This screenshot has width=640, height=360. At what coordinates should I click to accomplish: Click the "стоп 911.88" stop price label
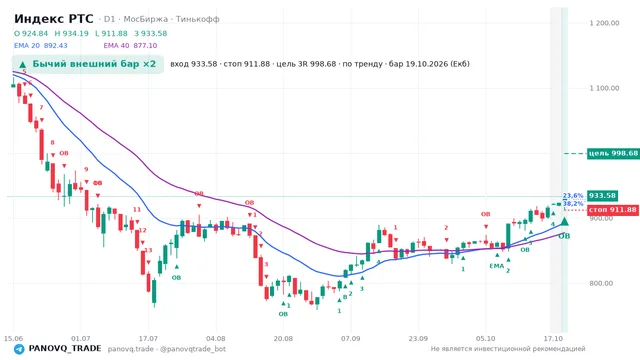pos(613,210)
